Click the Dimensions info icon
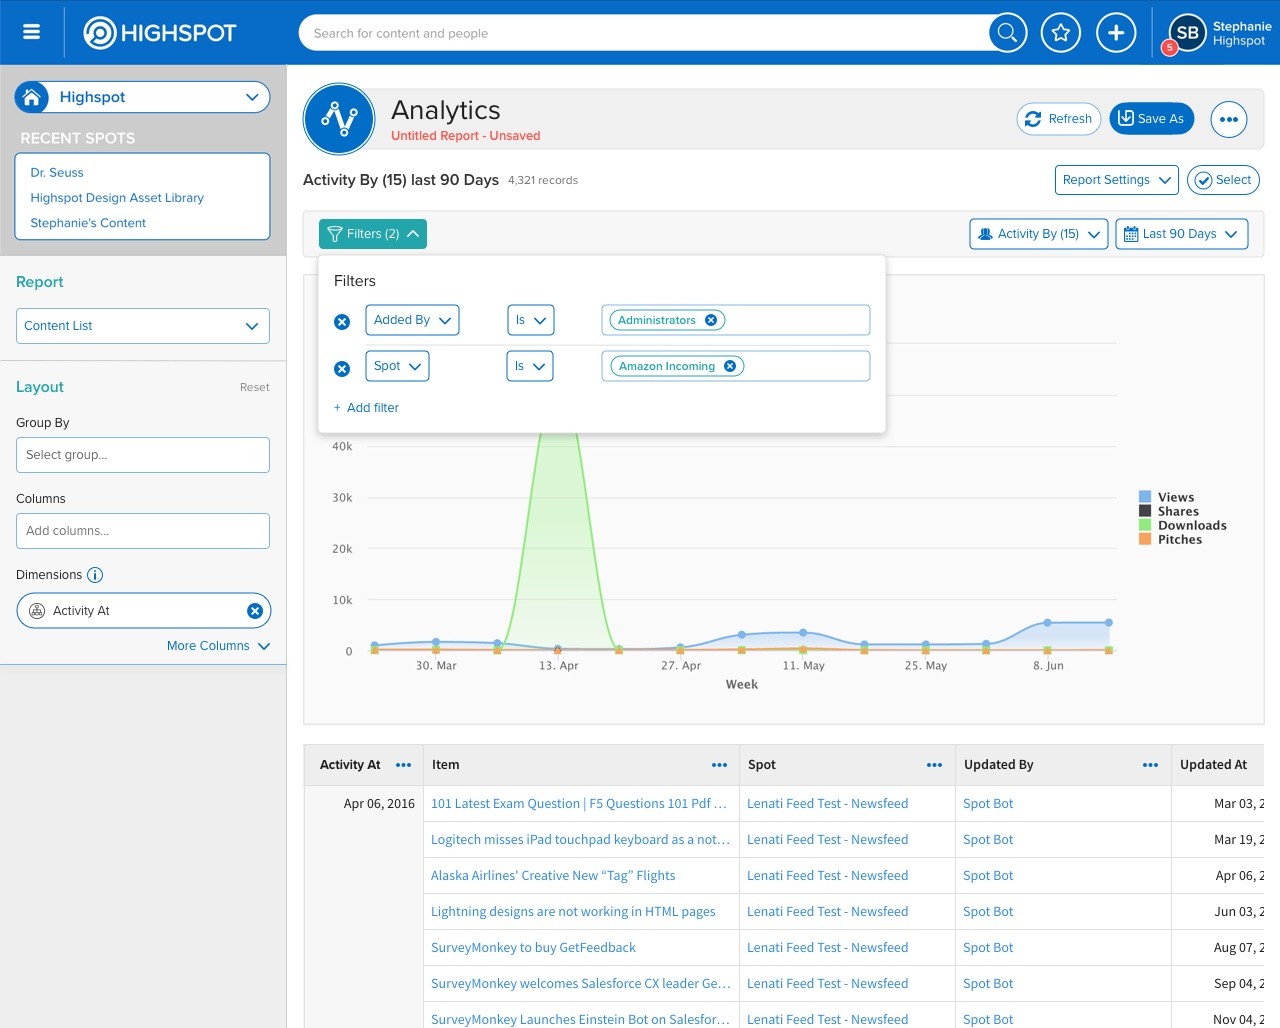Screen dimensions: 1280x1028 pos(95,575)
